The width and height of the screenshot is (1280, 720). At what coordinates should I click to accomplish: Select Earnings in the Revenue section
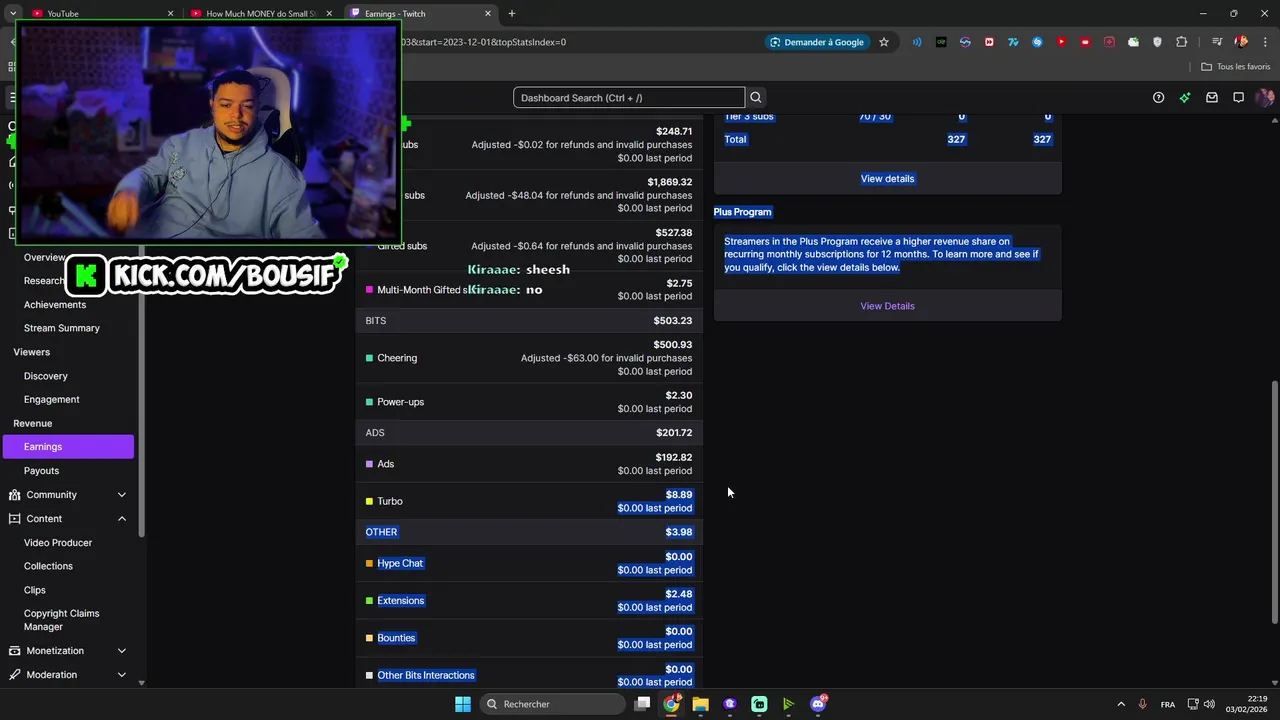click(x=68, y=447)
